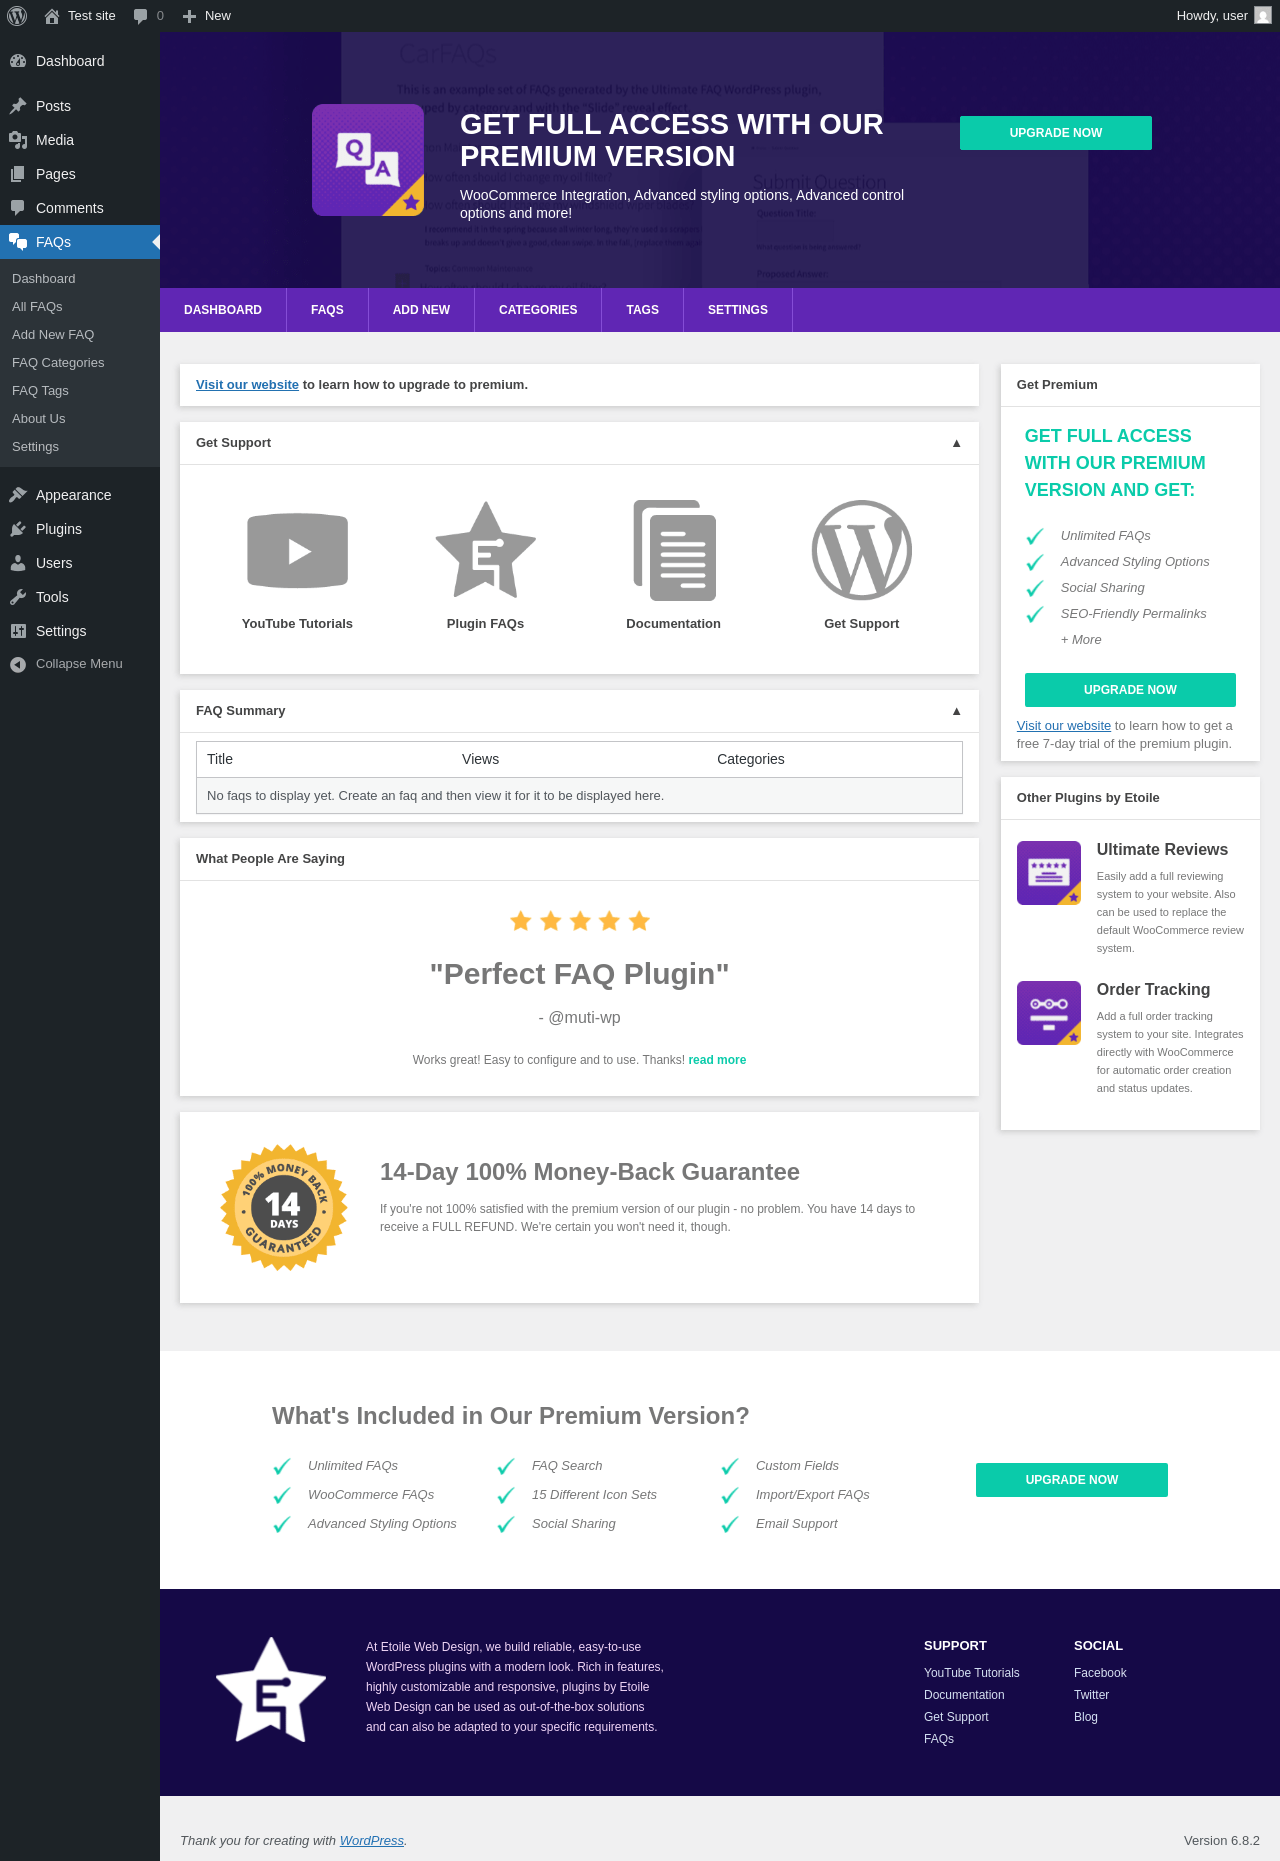Click the Tools wrench icon

[x=18, y=597]
